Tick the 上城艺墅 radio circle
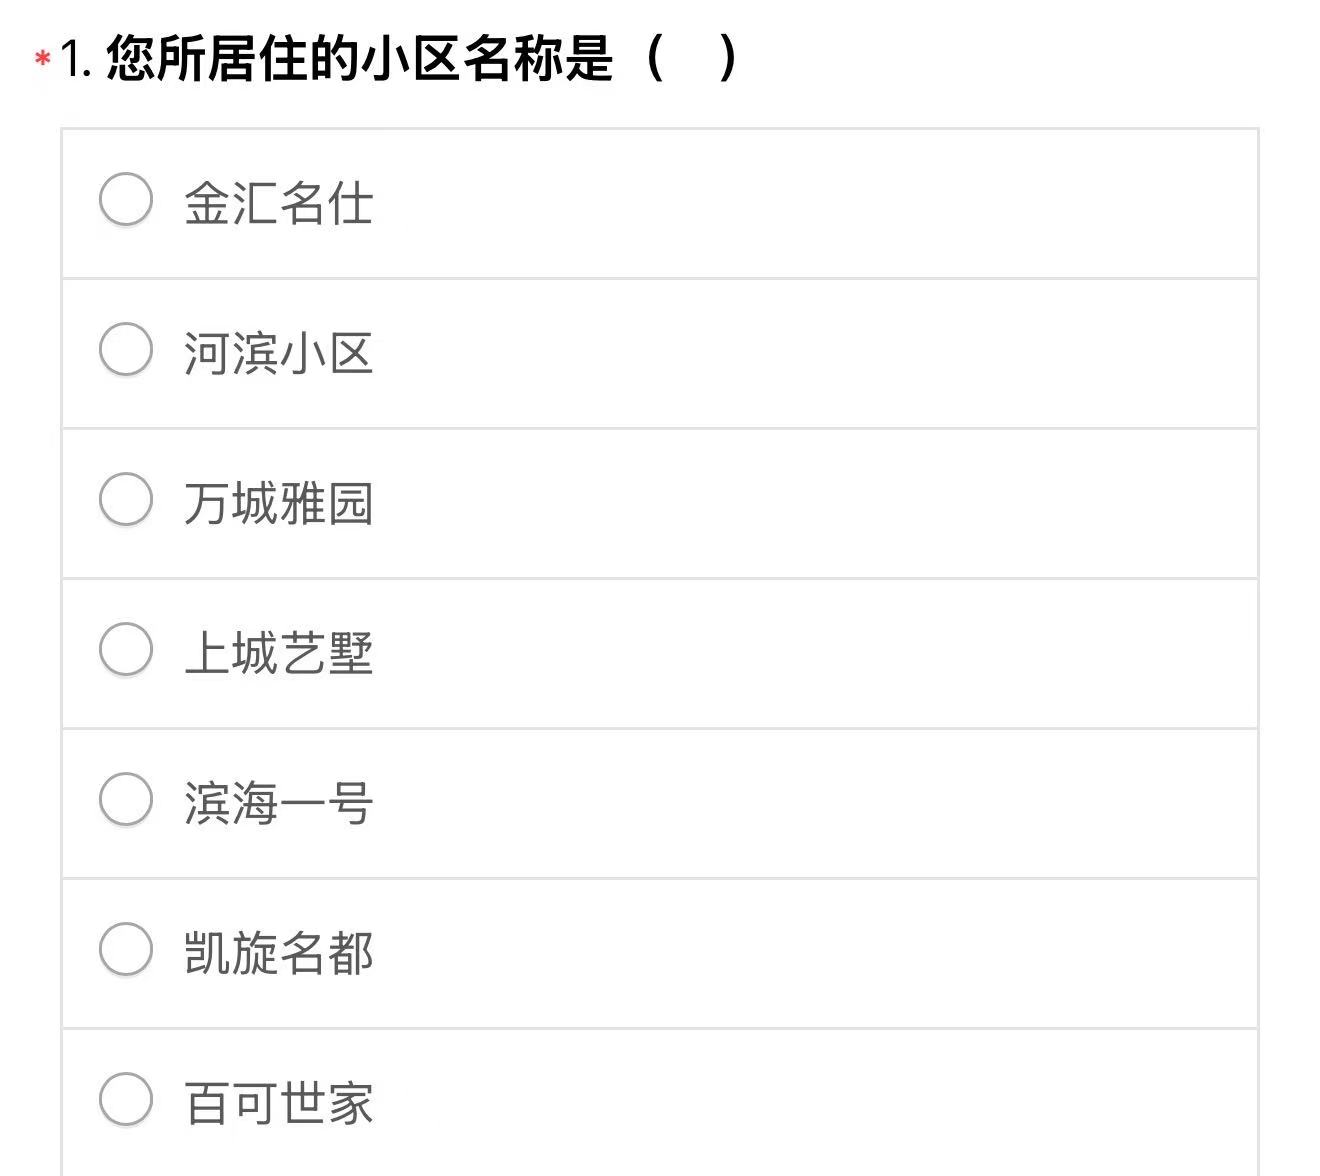The image size is (1320, 1176). coord(126,649)
